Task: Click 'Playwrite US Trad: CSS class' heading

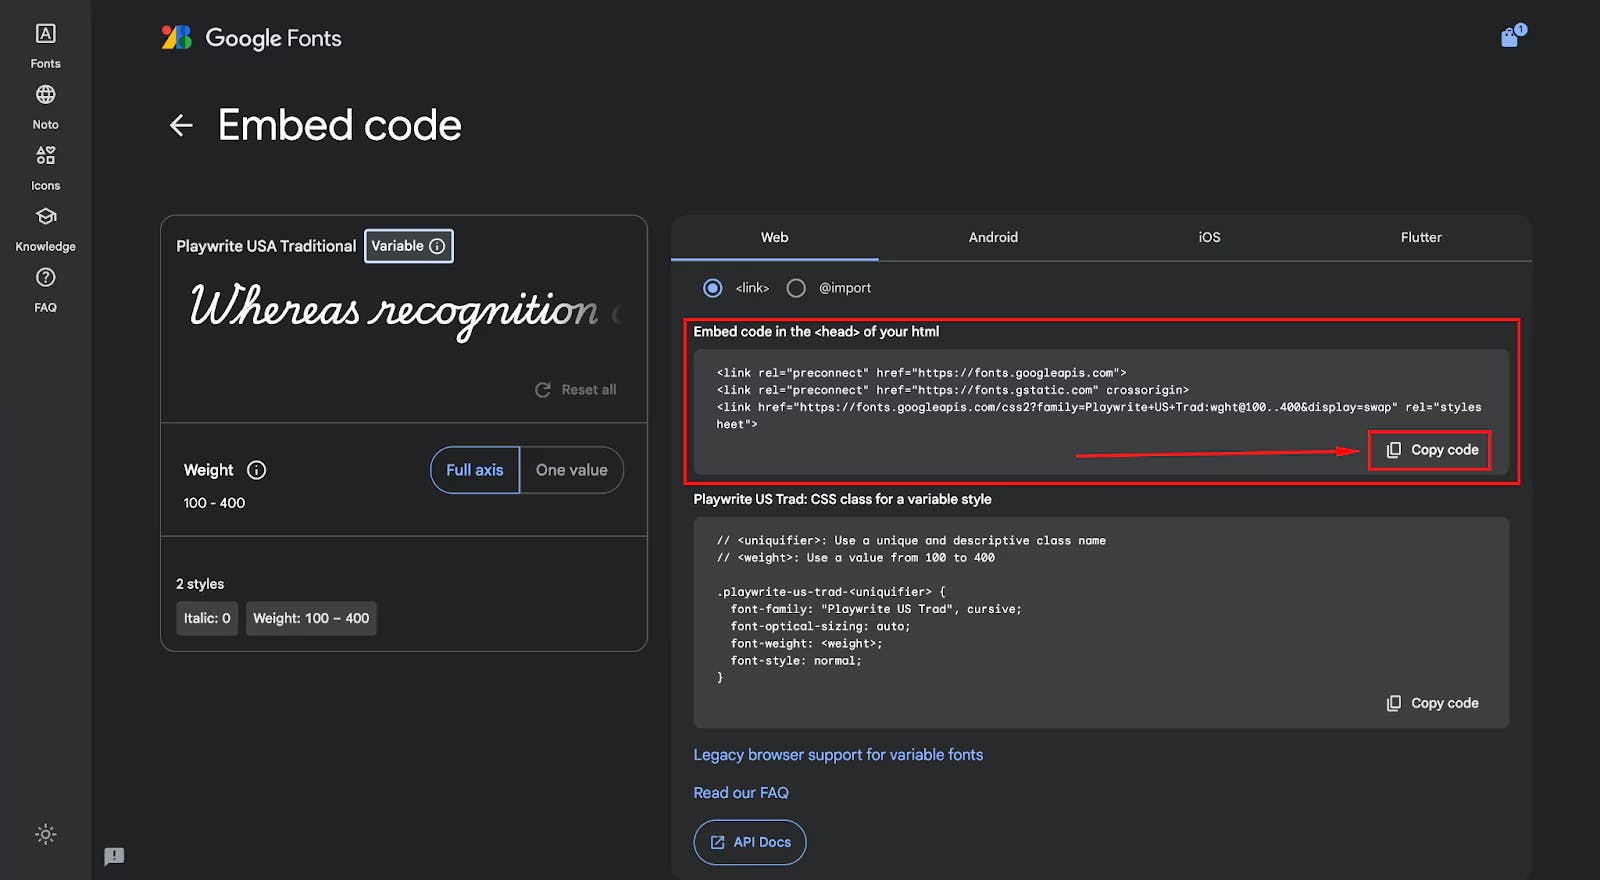Action: [x=842, y=499]
